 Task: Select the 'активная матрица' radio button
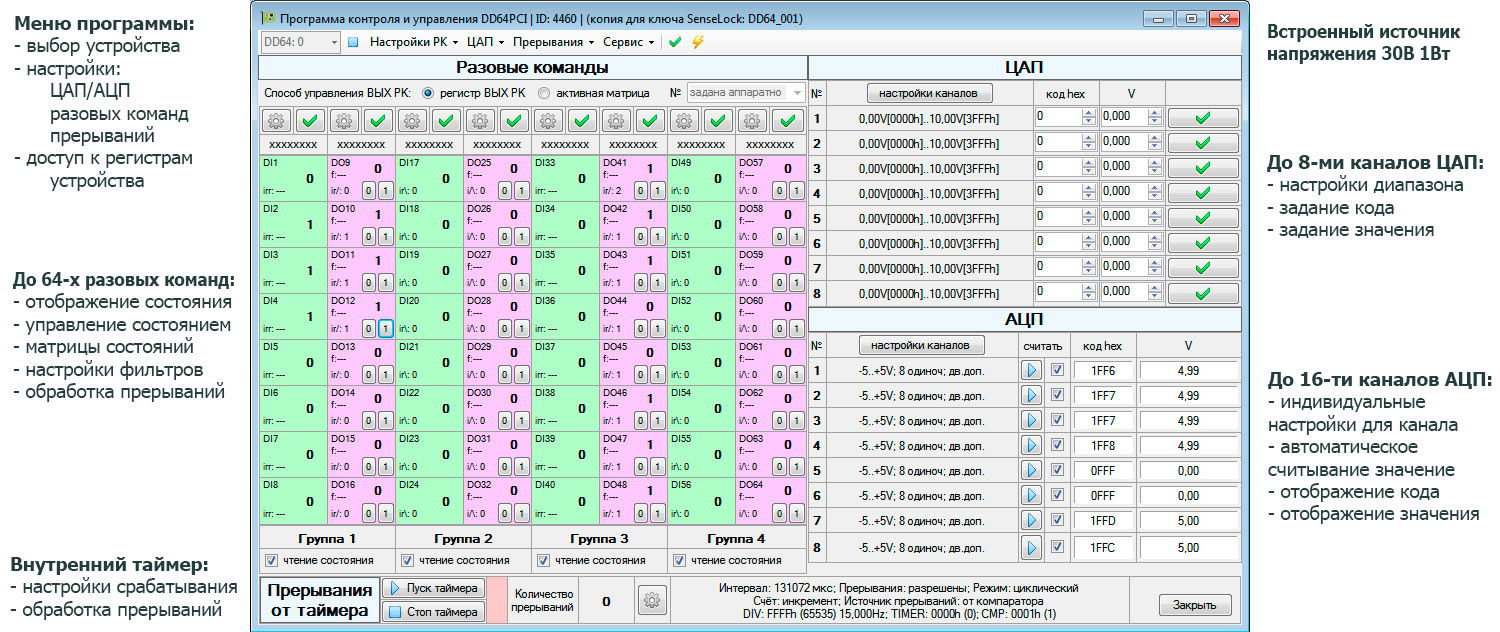(x=544, y=93)
